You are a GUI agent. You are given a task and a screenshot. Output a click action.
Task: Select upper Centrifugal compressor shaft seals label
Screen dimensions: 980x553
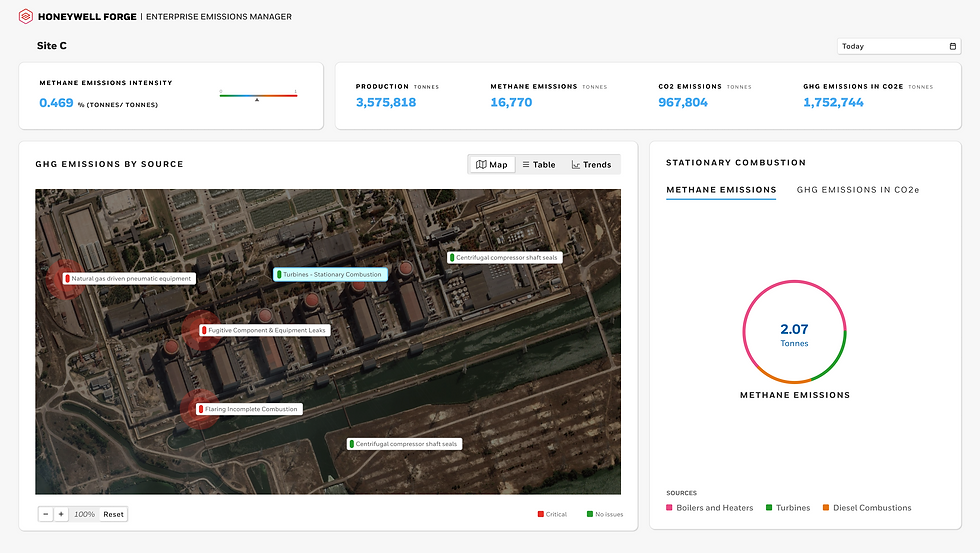[x=505, y=257]
